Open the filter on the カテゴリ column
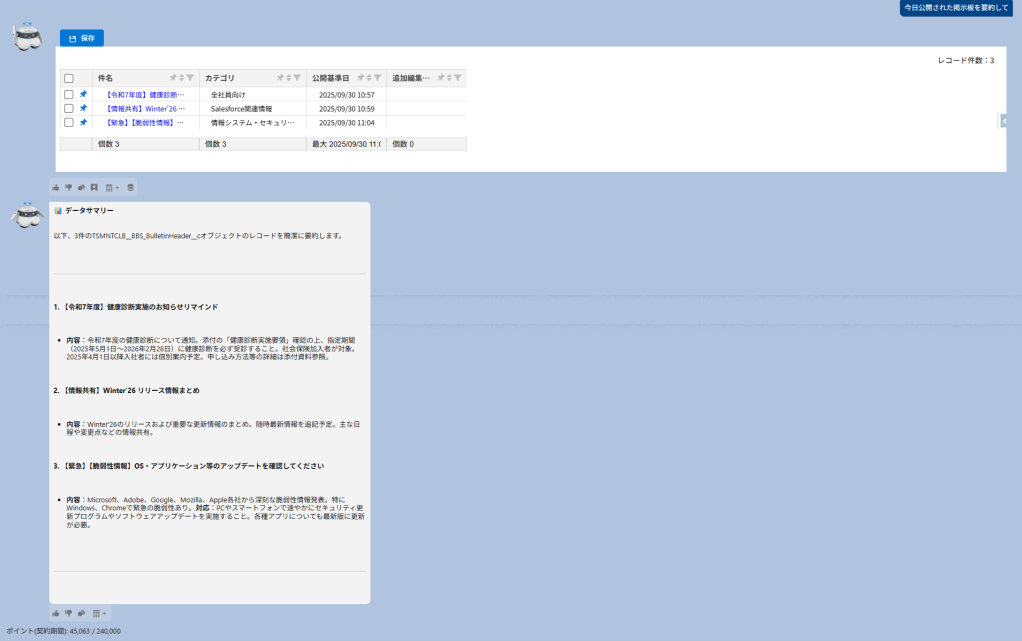 pos(297,78)
